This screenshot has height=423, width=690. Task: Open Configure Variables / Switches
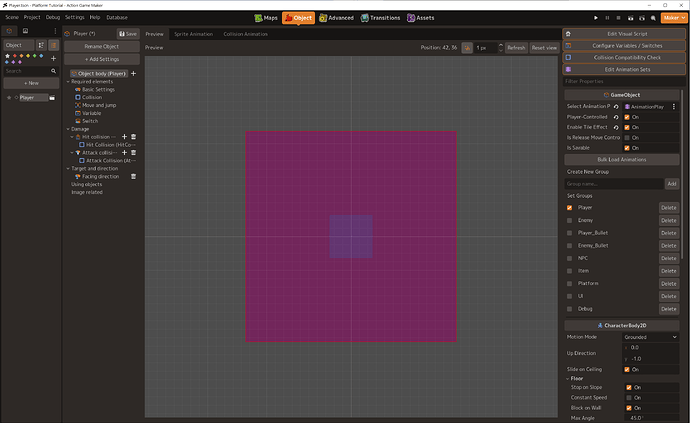(x=624, y=46)
